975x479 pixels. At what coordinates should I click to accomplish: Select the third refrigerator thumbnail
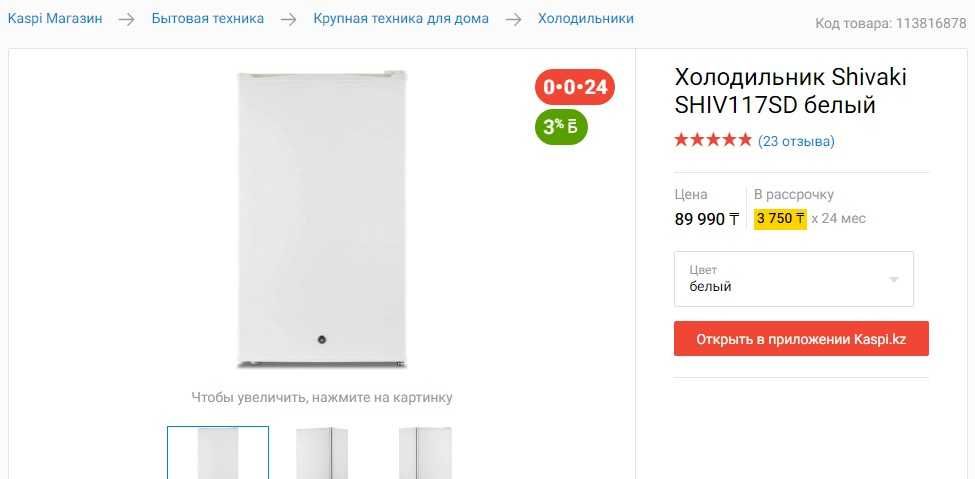click(425, 452)
